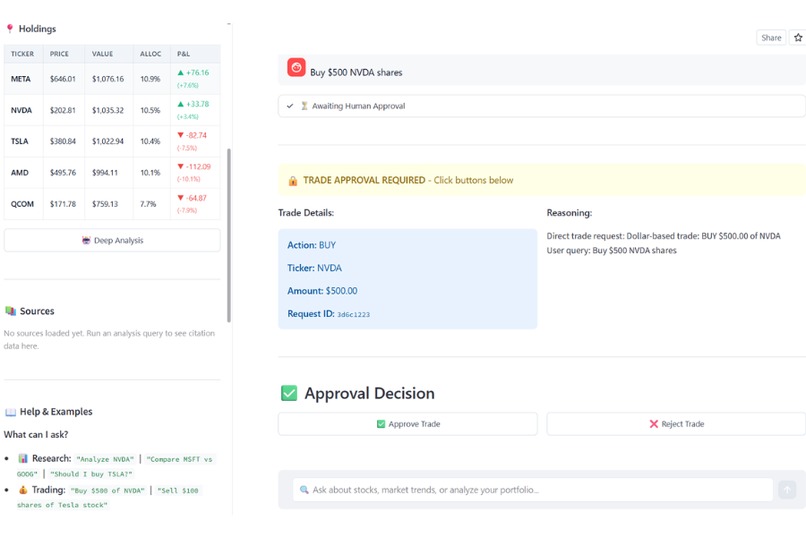
Task: Select the META ticker row cell
Action: (x=21, y=79)
